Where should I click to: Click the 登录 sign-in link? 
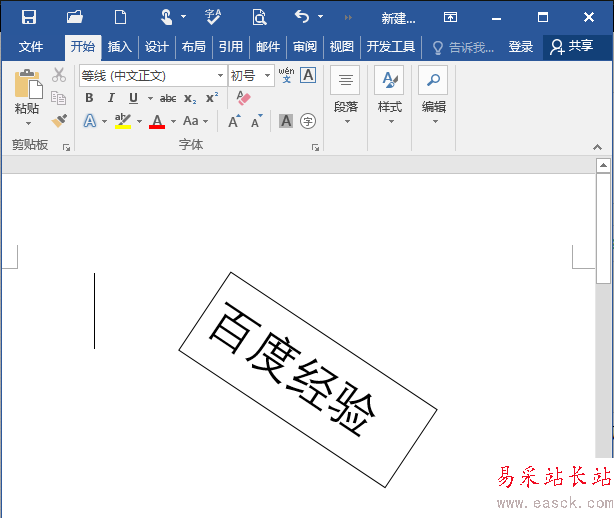pyautogui.click(x=520, y=47)
